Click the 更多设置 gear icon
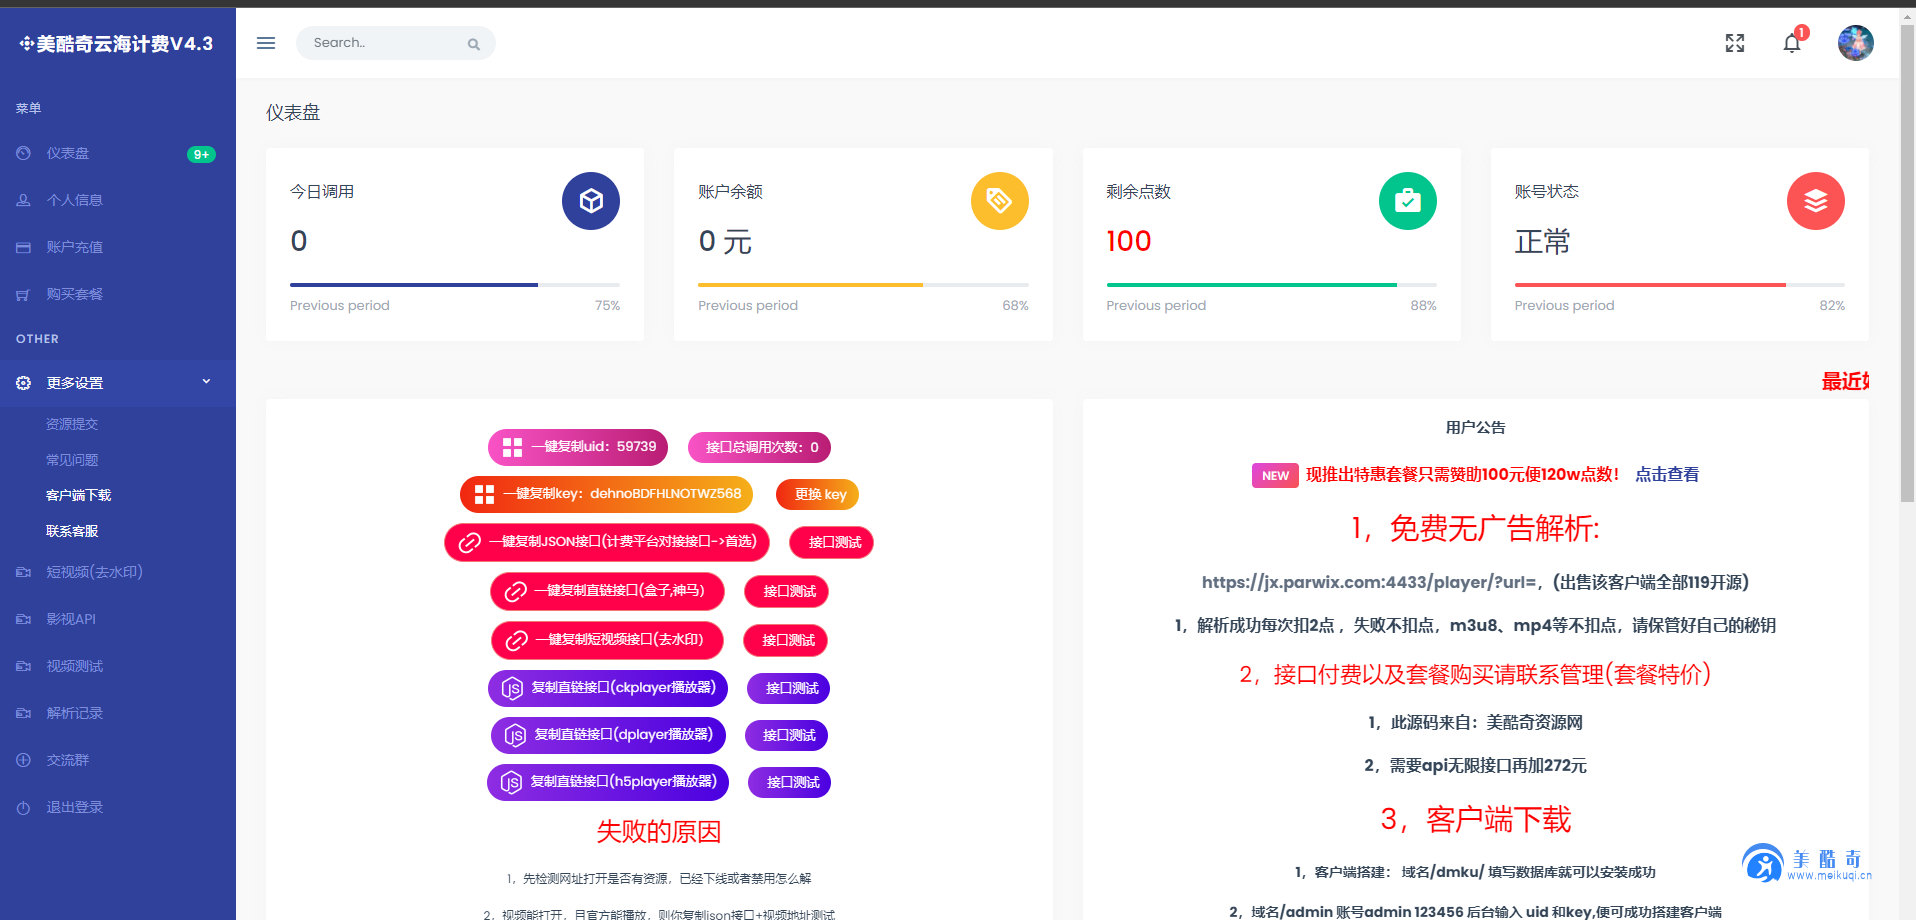This screenshot has width=1916, height=920. click(x=23, y=383)
